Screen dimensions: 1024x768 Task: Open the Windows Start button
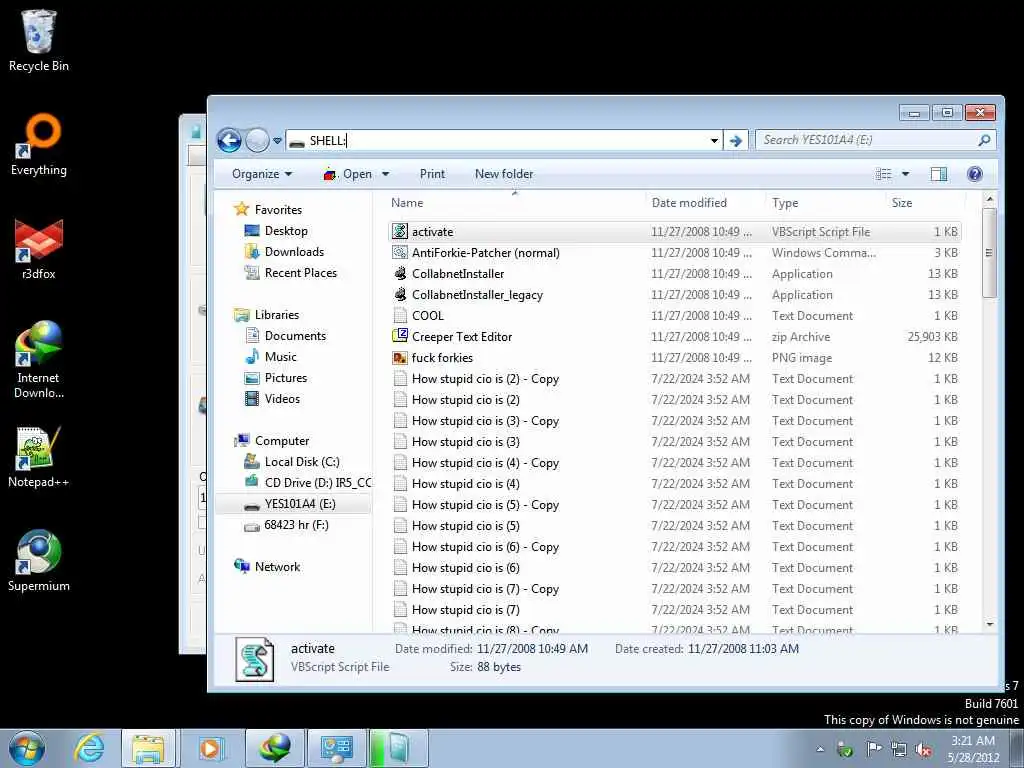click(26, 748)
